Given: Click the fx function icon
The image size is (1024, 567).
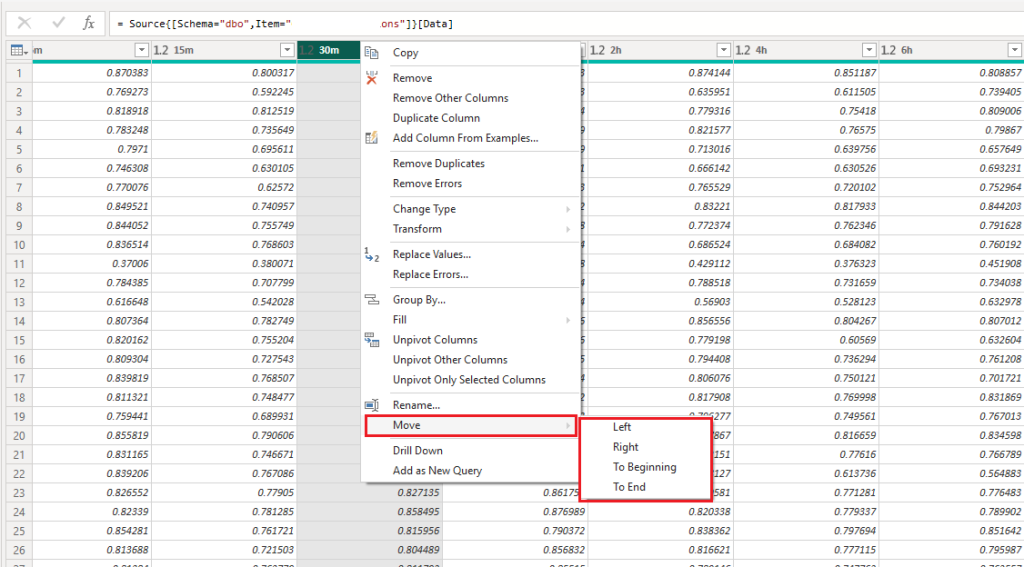Looking at the screenshot, I should [x=89, y=24].
